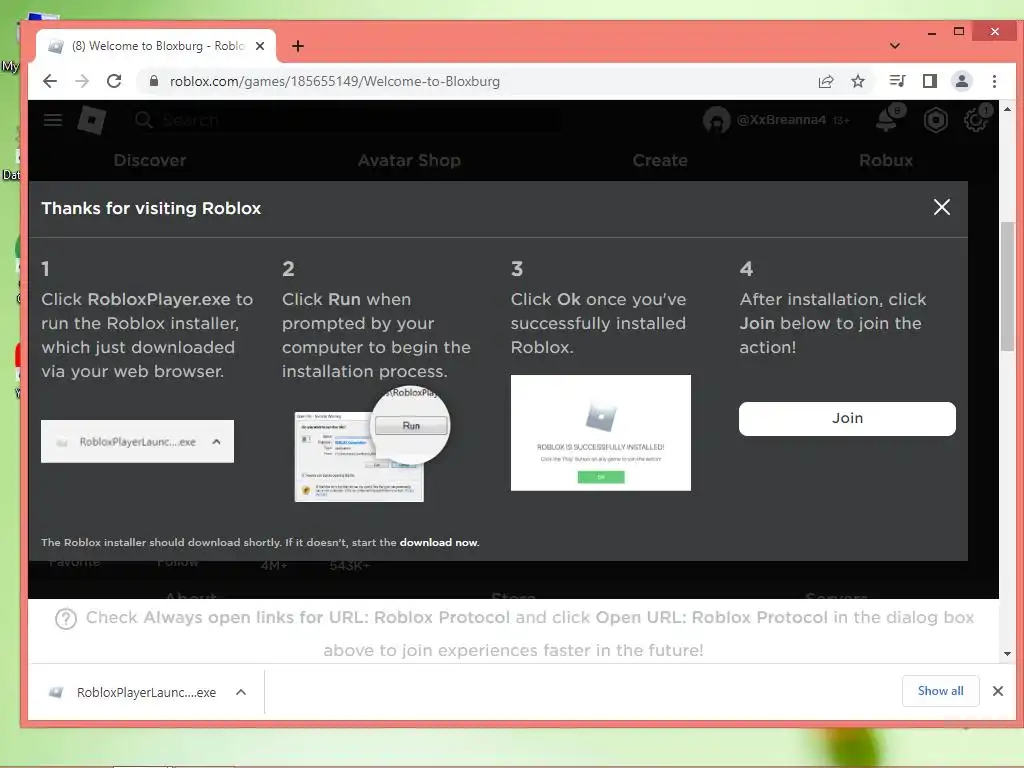Reload the Roblox page
The image size is (1024, 768).
pyautogui.click(x=114, y=81)
